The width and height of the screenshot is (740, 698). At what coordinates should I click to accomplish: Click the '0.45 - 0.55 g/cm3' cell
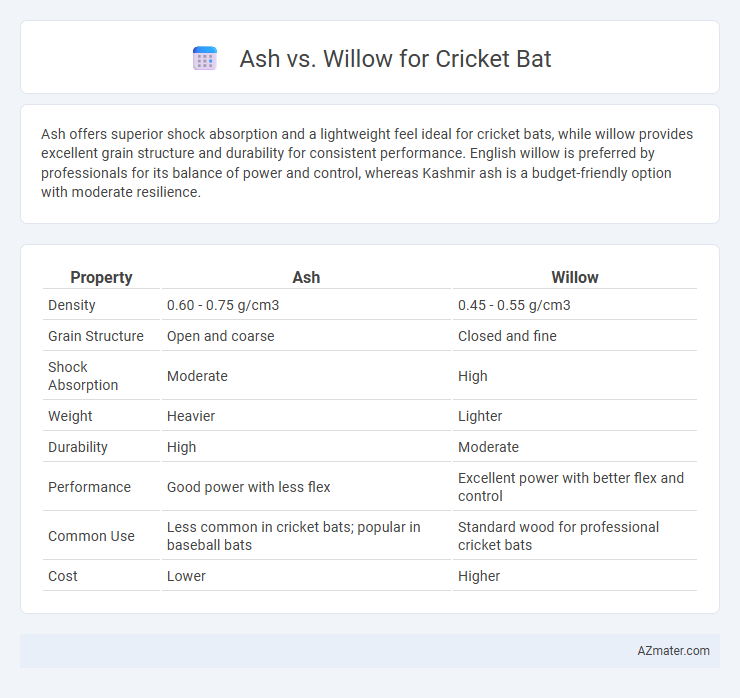pos(514,305)
